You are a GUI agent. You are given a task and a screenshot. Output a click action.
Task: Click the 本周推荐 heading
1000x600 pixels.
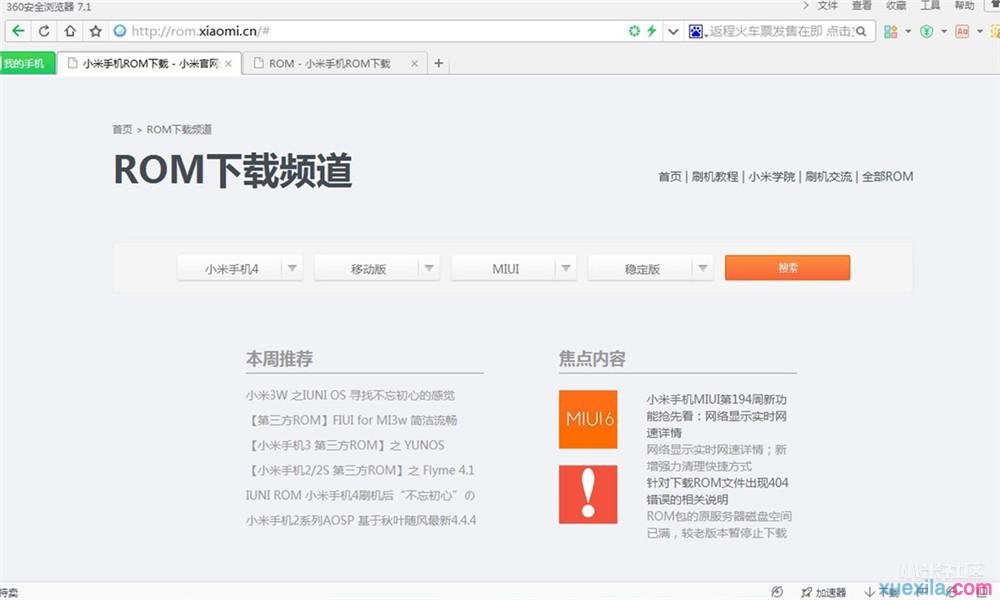pyautogui.click(x=279, y=359)
